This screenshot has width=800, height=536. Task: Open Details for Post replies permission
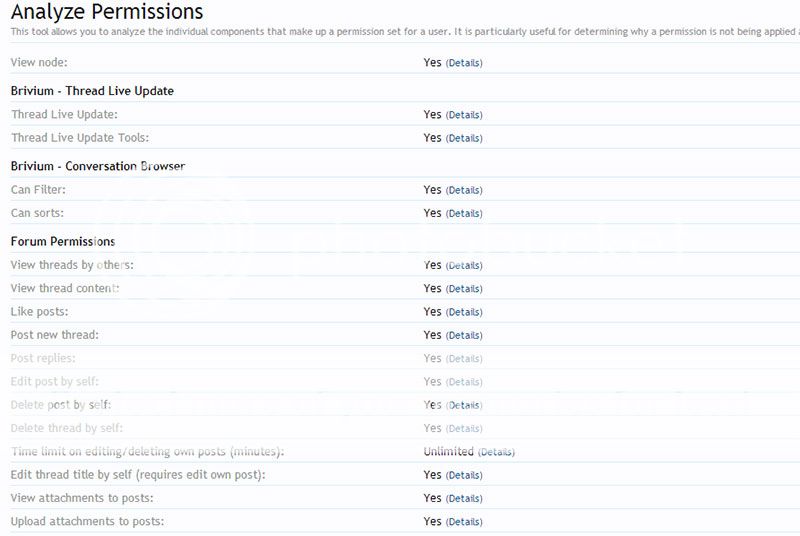464,359
